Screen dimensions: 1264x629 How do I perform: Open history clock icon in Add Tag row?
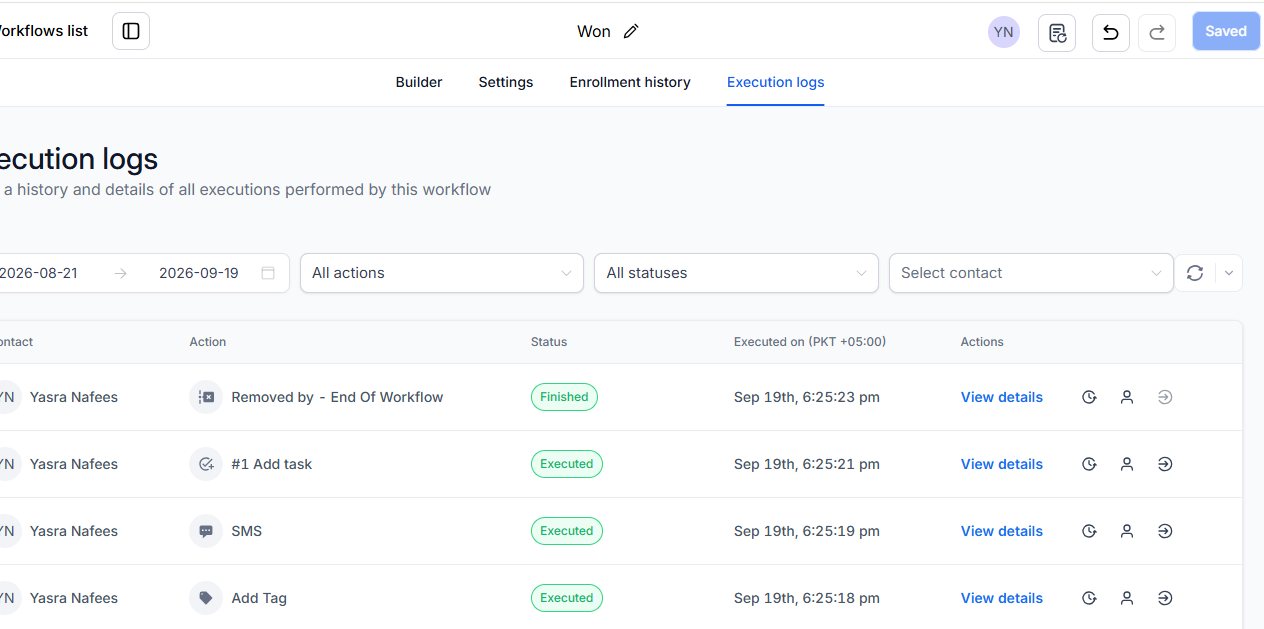point(1089,598)
